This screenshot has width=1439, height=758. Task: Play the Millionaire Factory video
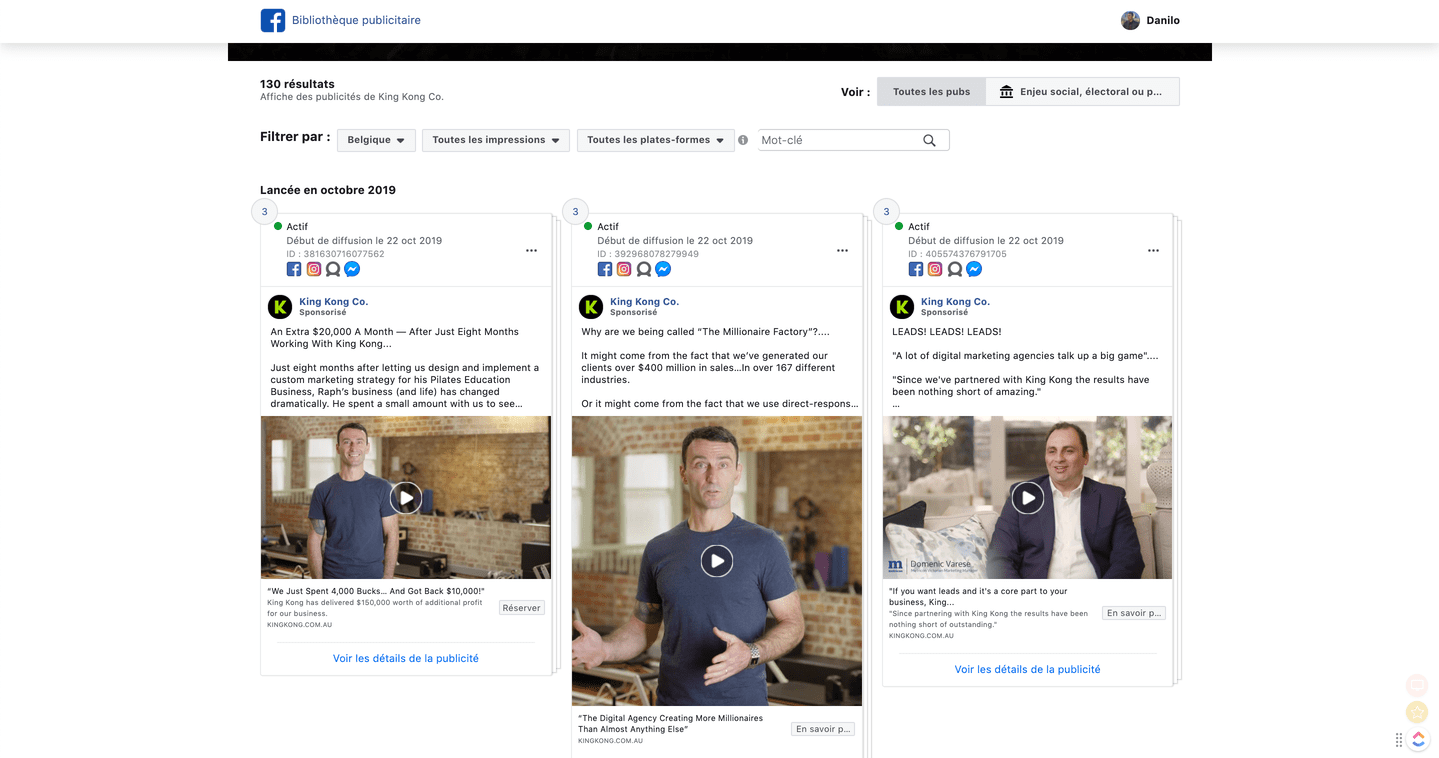pyautogui.click(x=716, y=561)
